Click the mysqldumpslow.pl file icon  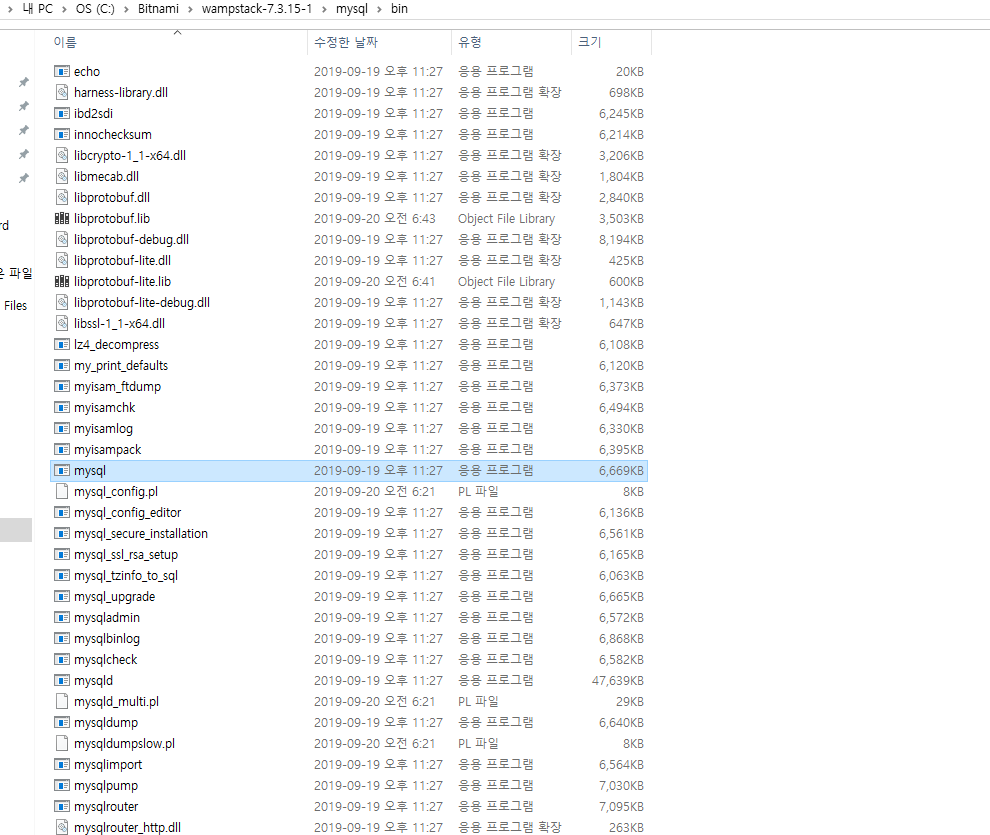click(x=62, y=743)
